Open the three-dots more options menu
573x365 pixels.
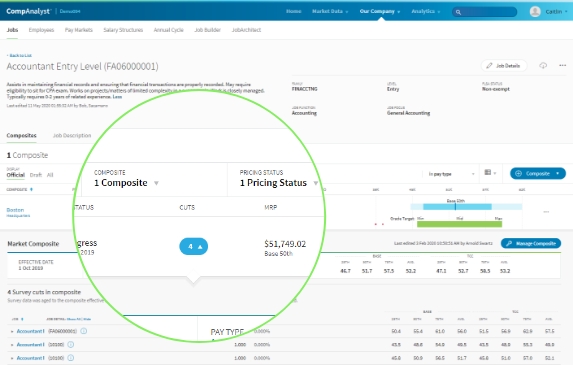point(562,65)
